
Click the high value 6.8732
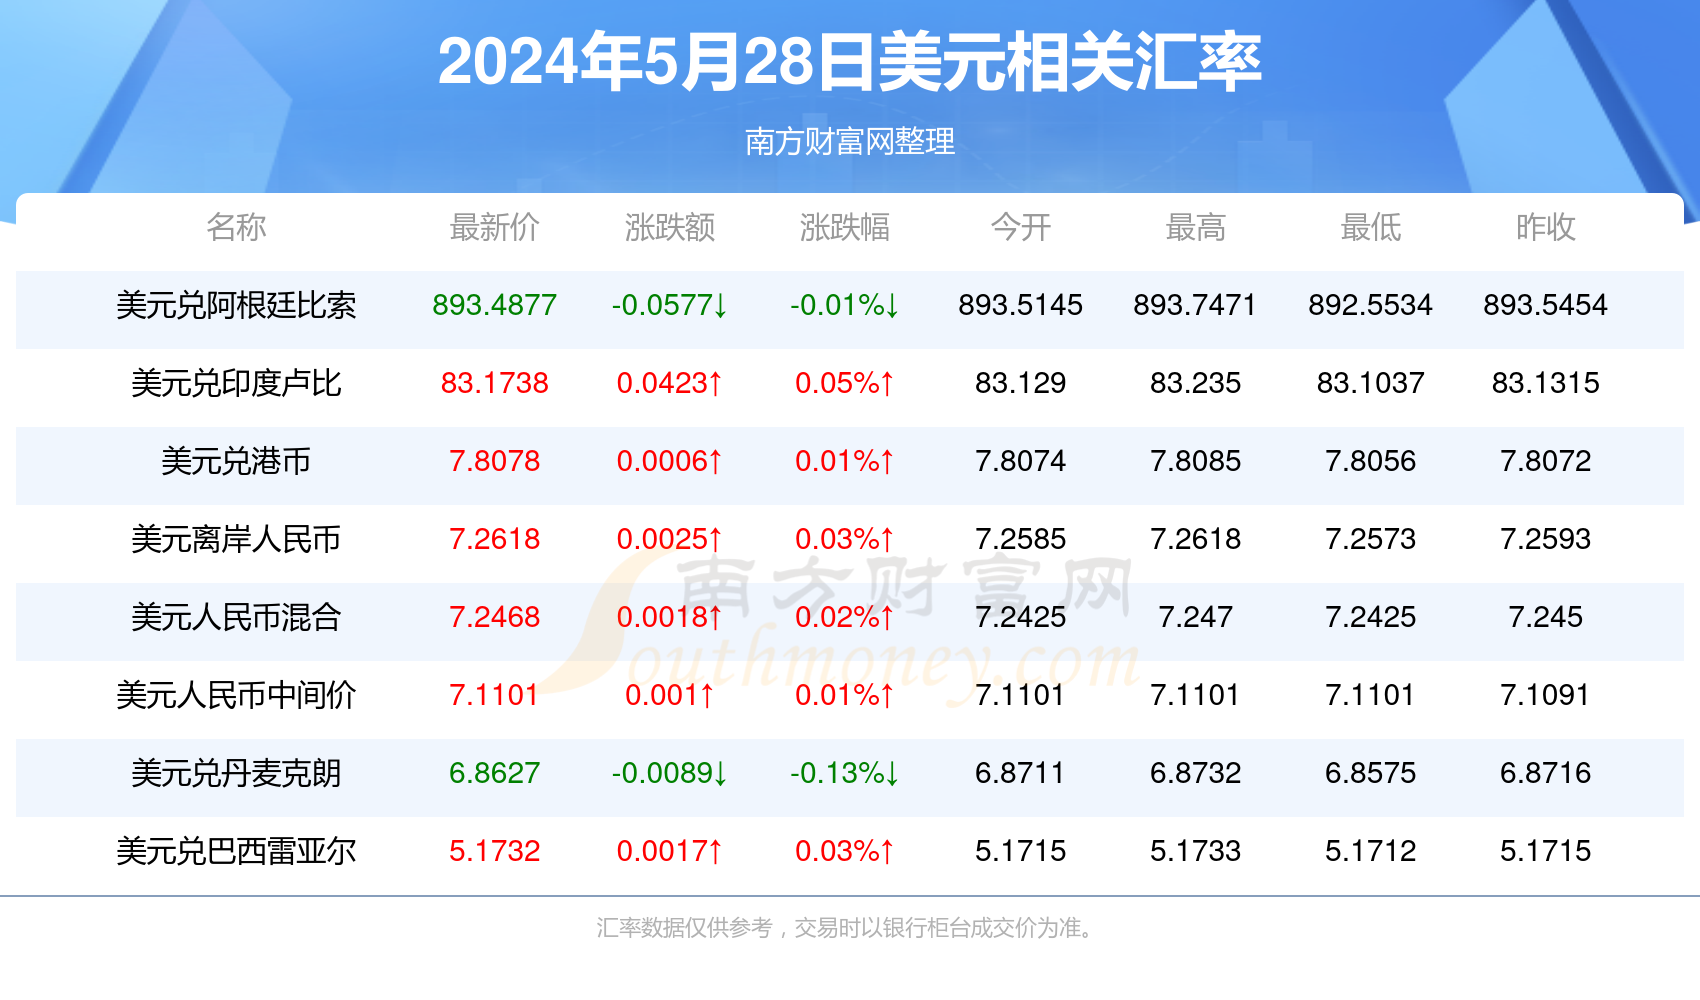1195,773
